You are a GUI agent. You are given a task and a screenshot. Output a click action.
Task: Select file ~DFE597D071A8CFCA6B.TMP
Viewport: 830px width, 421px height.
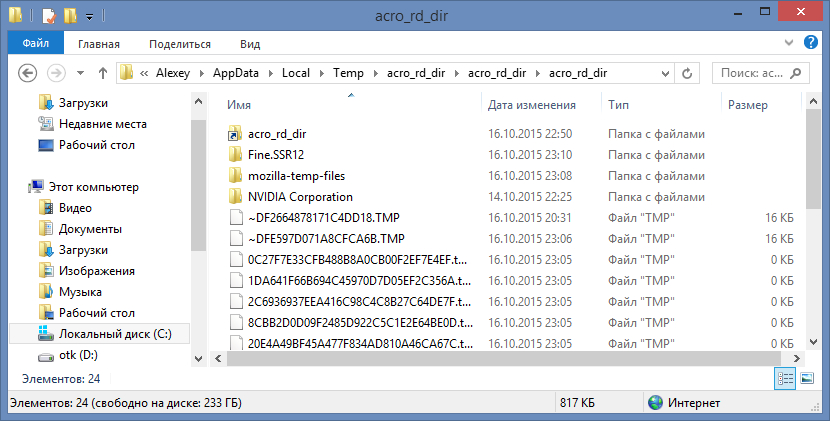[x=327, y=239]
